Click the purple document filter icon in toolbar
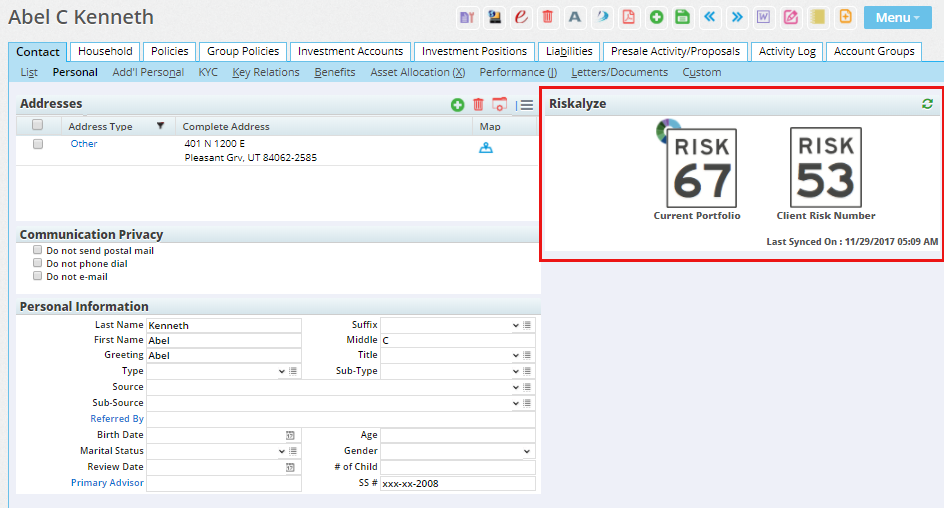The height and width of the screenshot is (508, 944). (x=467, y=17)
